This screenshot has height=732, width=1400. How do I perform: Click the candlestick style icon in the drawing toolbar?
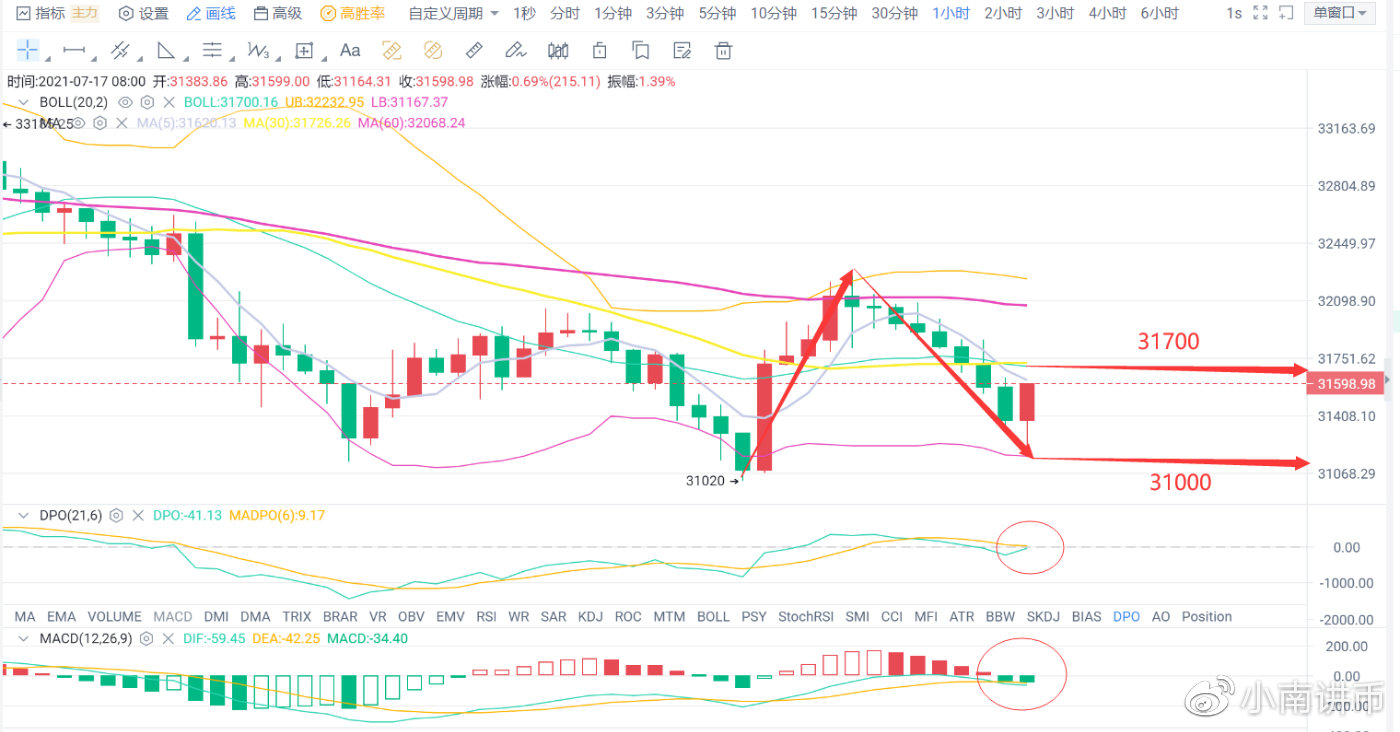(558, 50)
